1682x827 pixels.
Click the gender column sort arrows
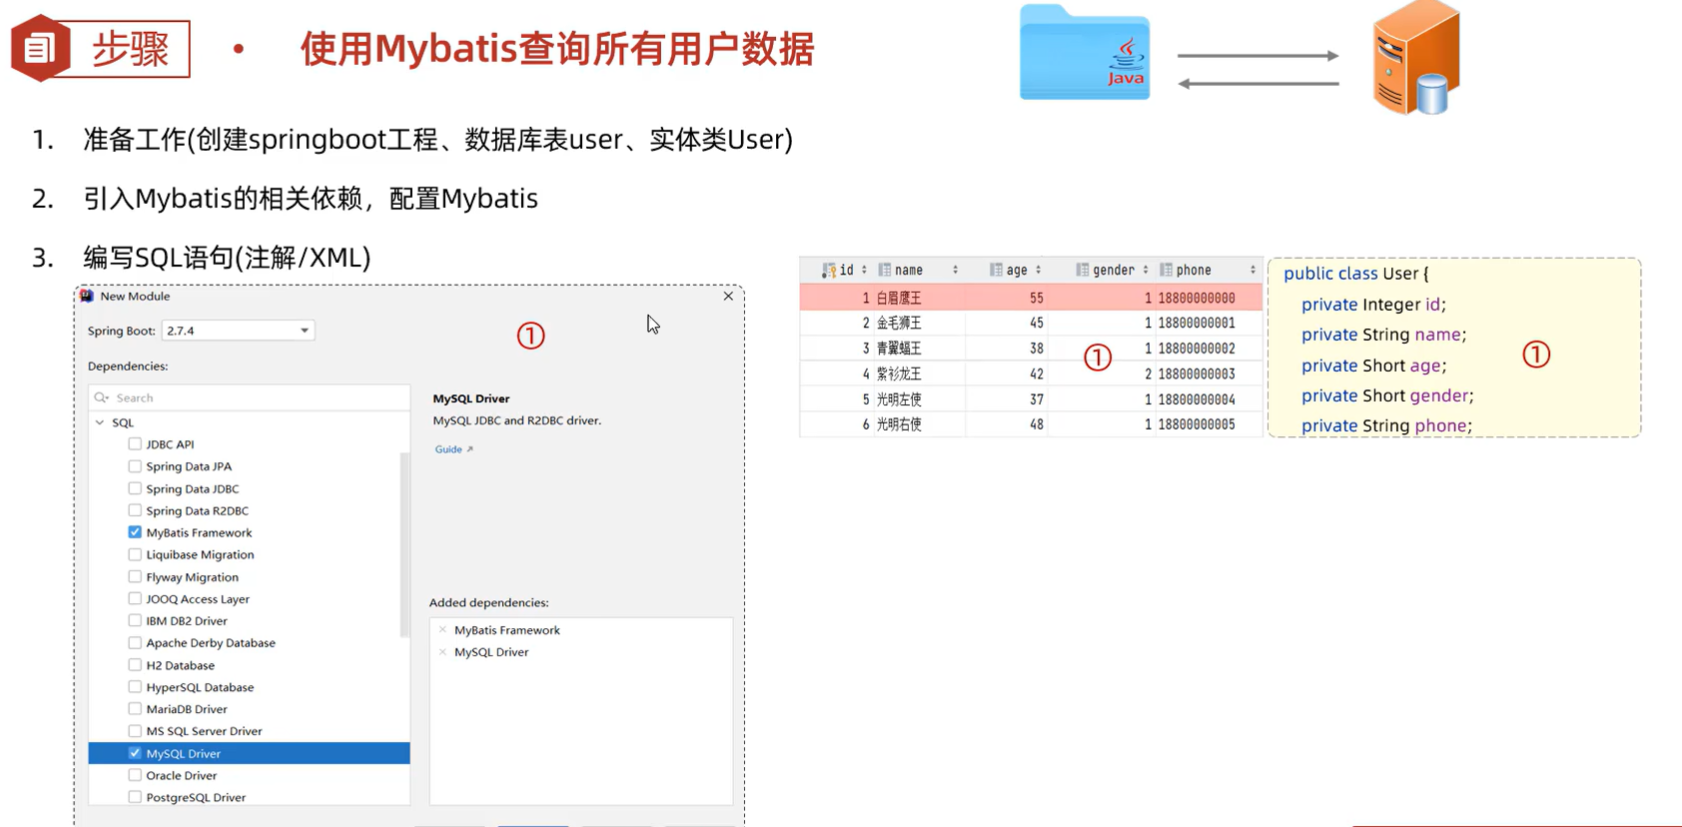click(x=1146, y=270)
